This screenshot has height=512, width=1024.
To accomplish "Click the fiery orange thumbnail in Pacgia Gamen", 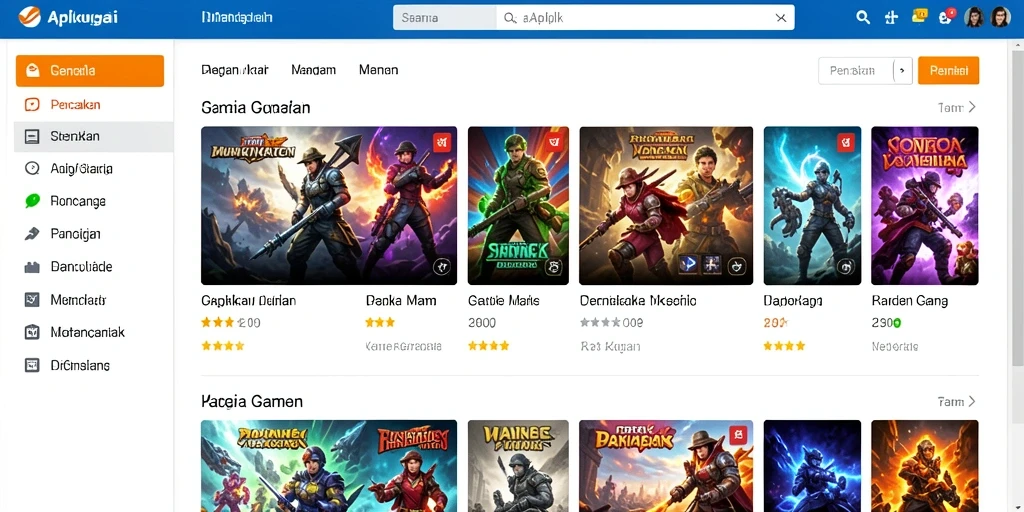I will pyautogui.click(x=925, y=466).
